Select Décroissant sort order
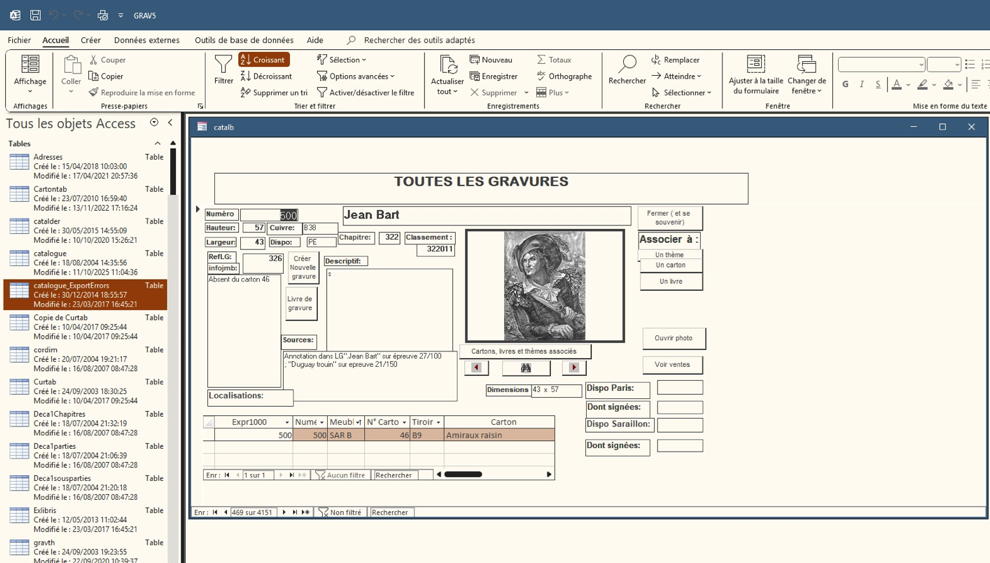Screen dimensions: 990x563 pos(266,76)
